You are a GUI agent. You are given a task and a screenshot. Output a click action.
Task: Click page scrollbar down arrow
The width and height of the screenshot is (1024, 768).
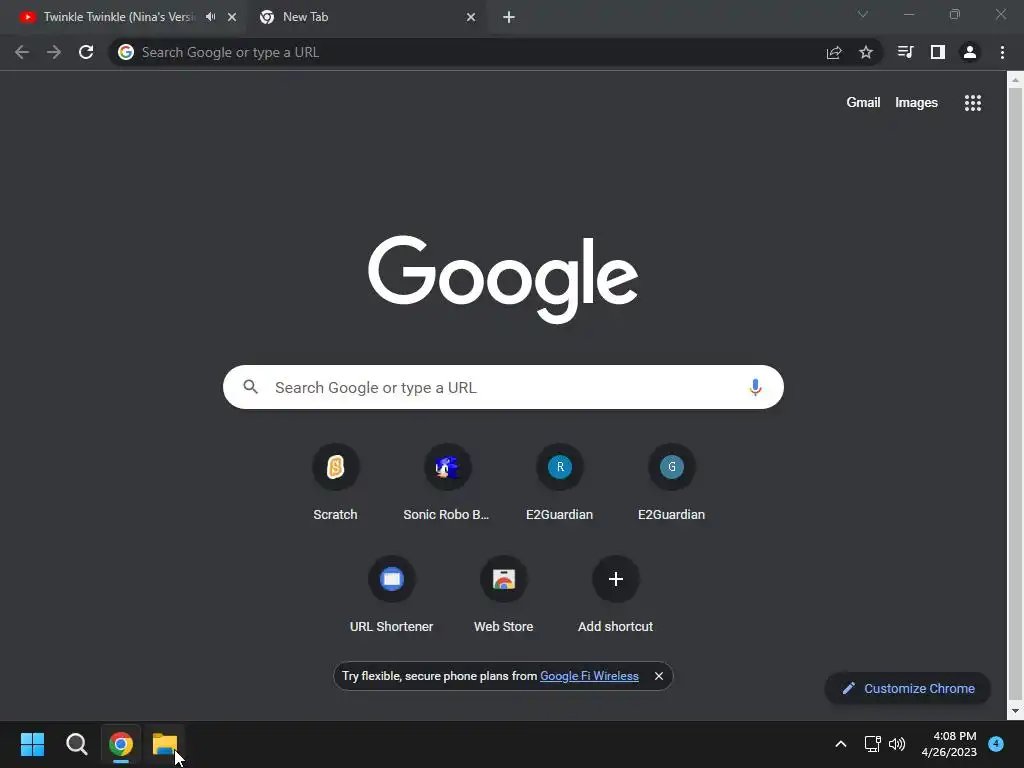pos(1015,711)
